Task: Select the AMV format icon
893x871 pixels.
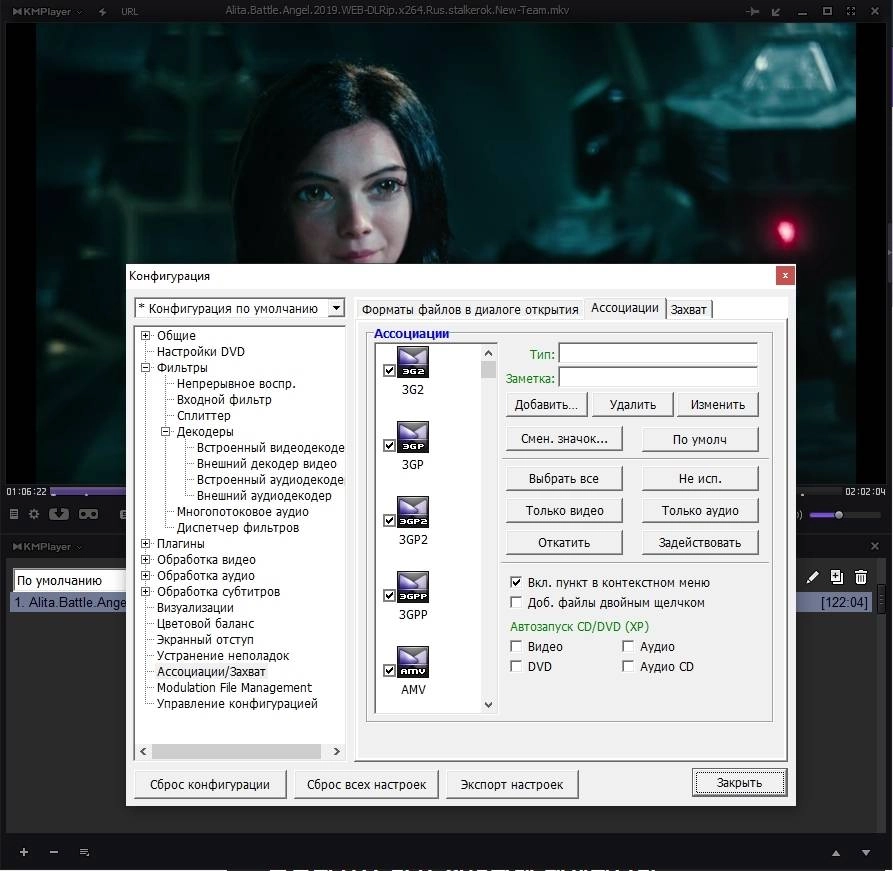Action: (x=413, y=662)
